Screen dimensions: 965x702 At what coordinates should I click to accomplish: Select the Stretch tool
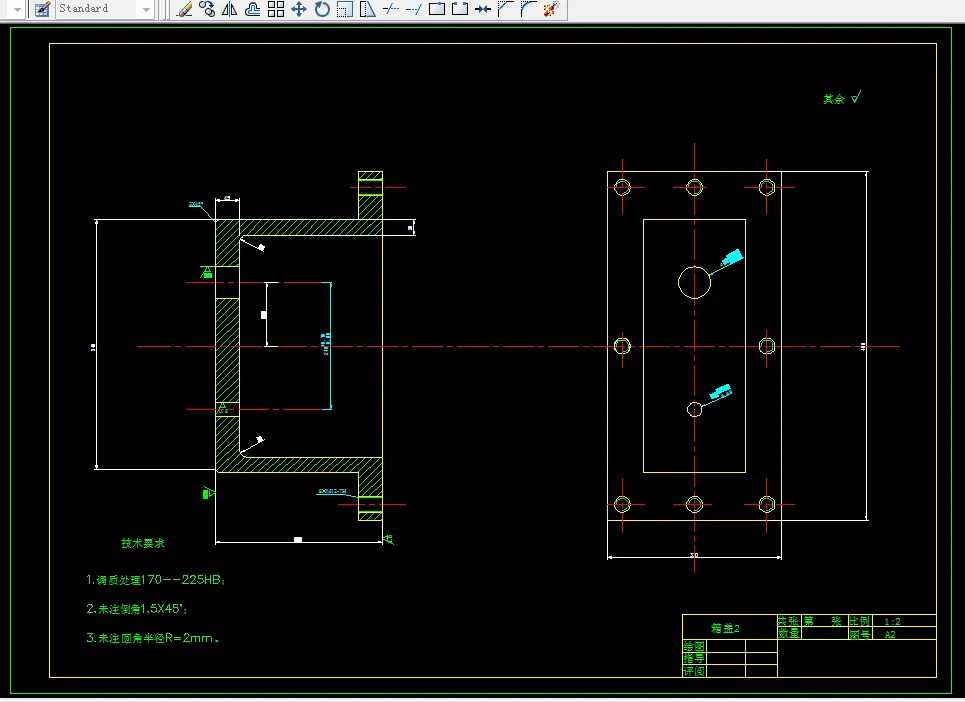click(x=367, y=9)
